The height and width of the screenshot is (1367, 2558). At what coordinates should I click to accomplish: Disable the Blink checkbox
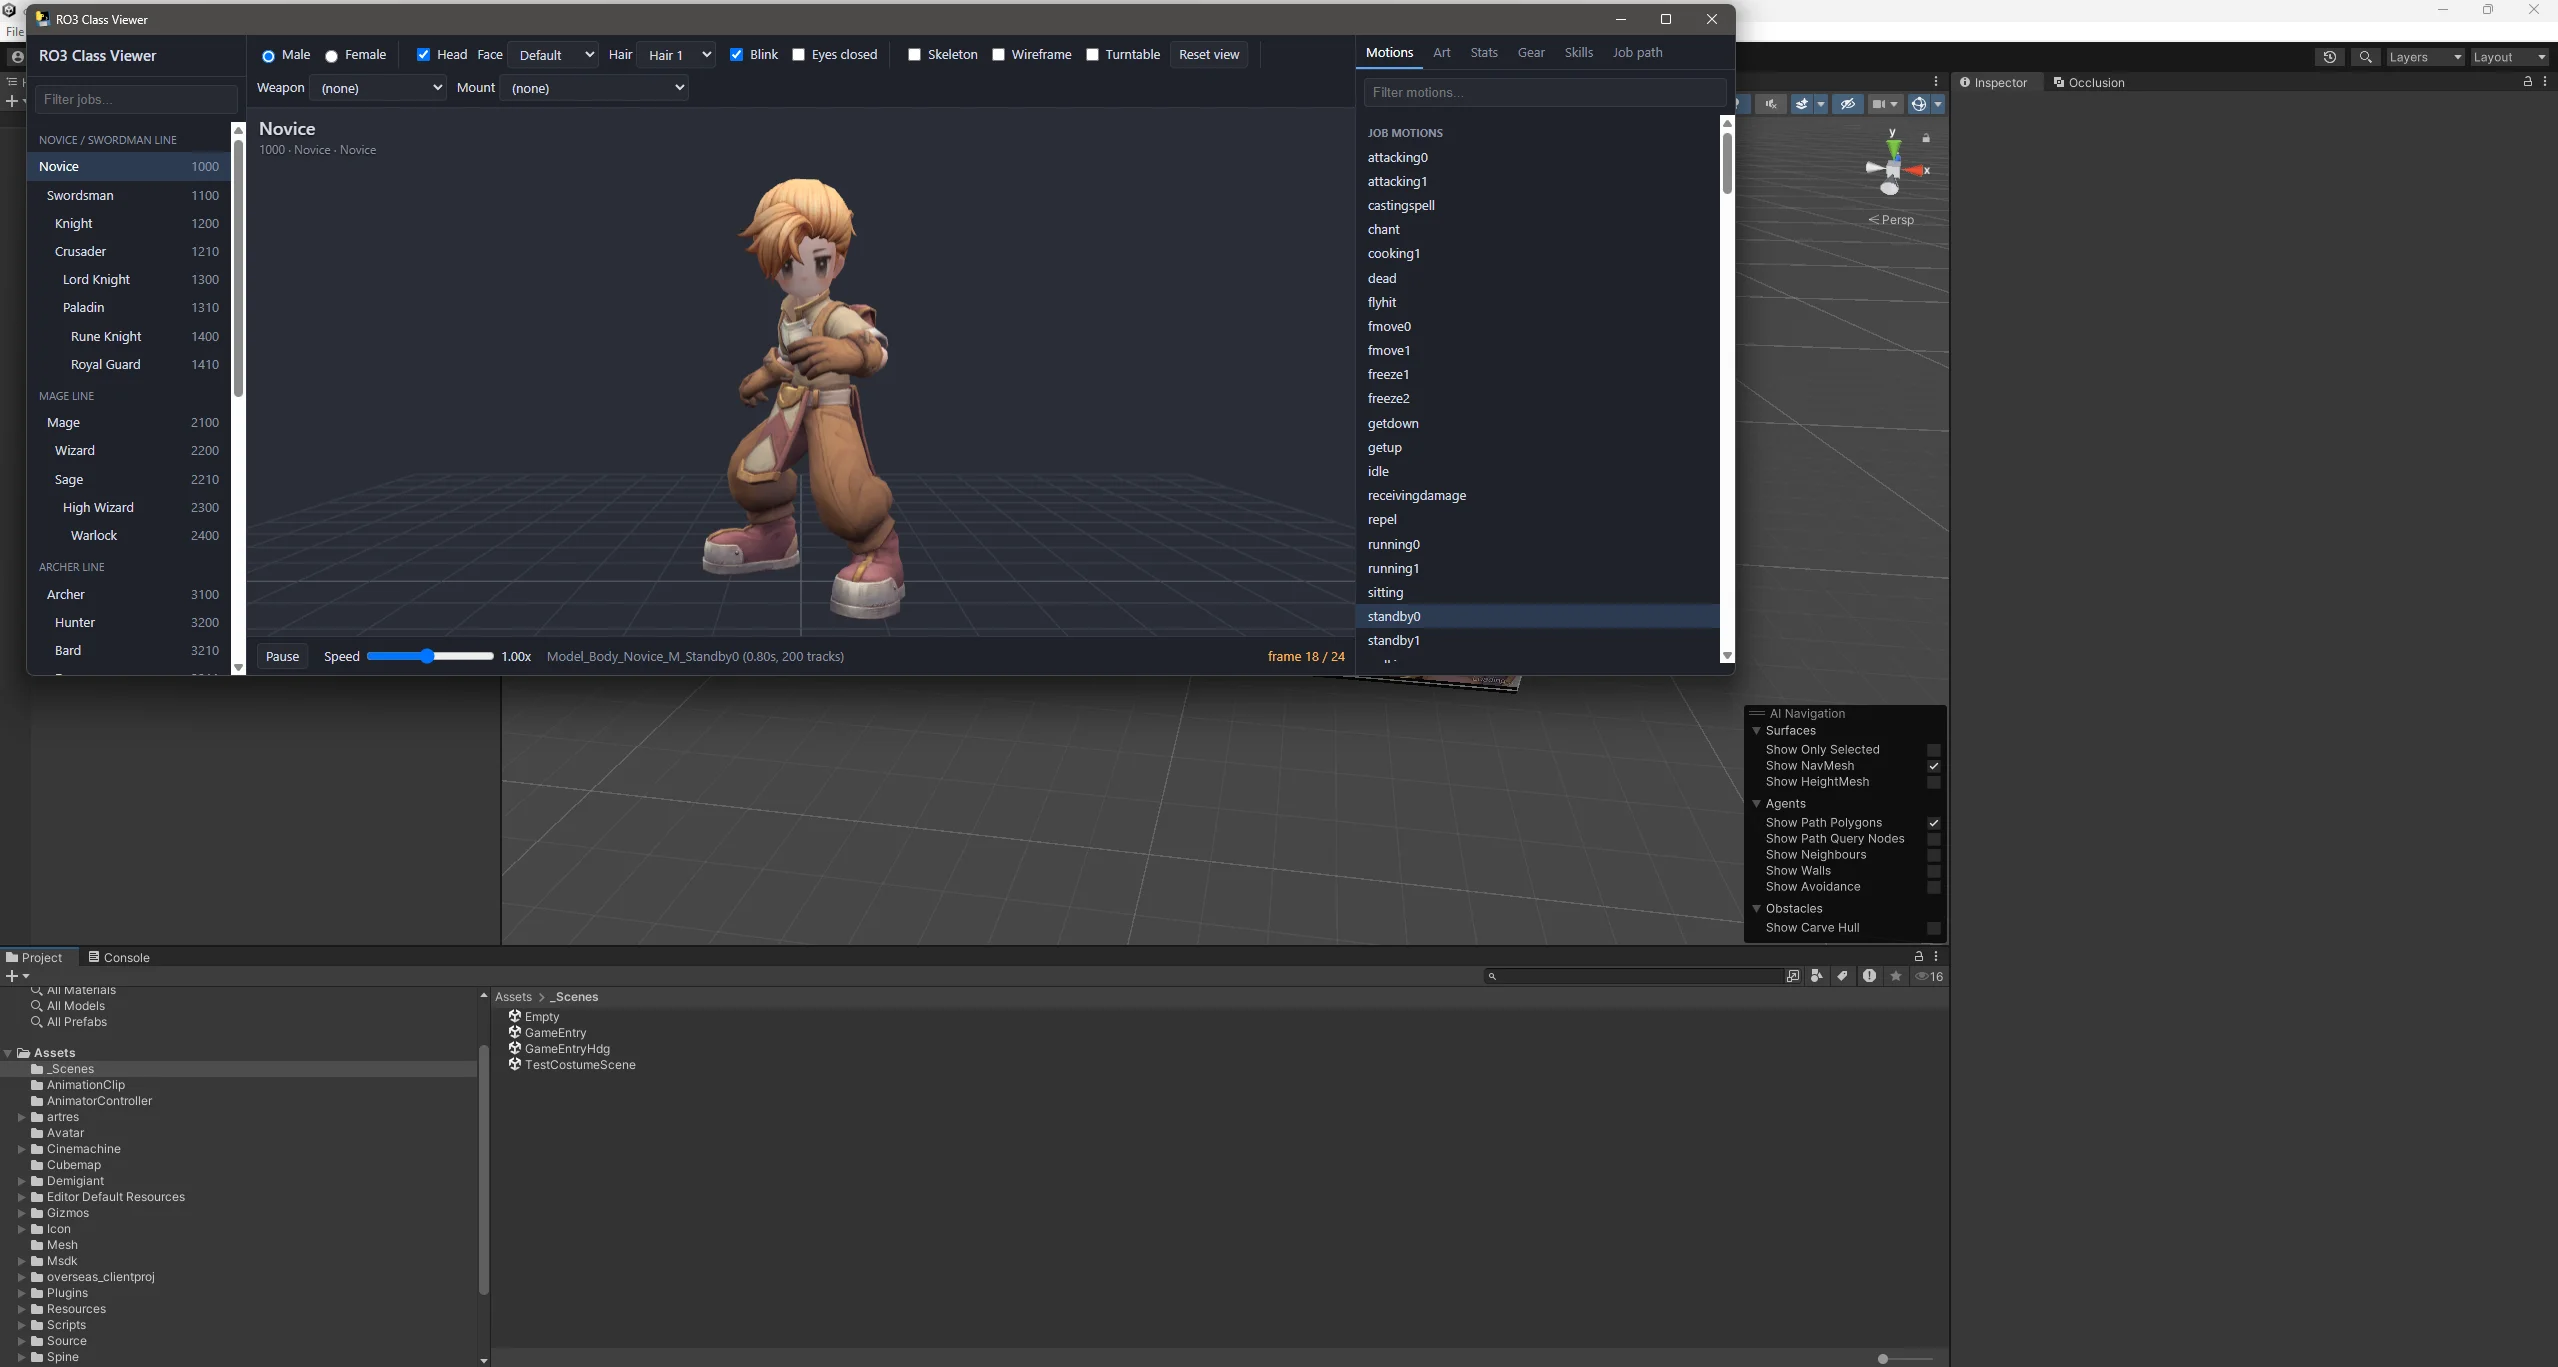click(736, 55)
